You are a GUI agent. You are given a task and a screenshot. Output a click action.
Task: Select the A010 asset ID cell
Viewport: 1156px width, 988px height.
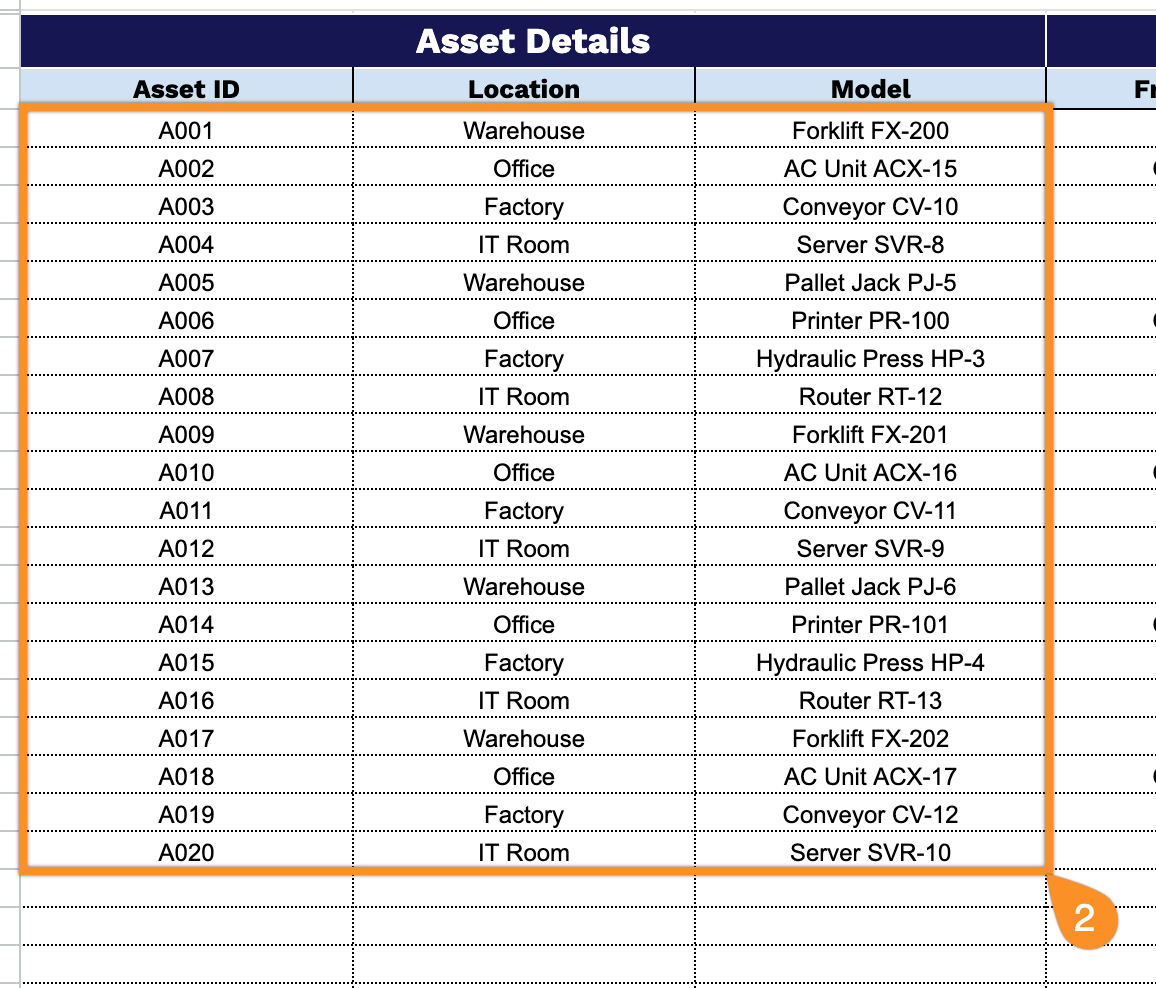tap(187, 472)
